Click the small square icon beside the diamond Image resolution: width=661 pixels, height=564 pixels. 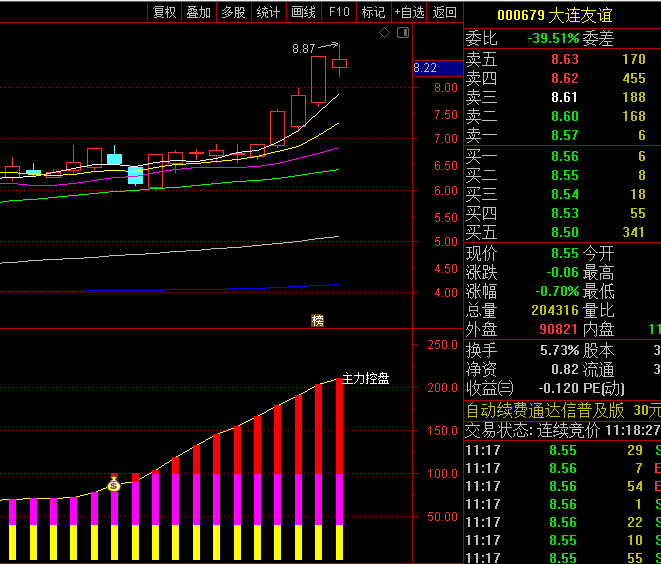tap(402, 33)
